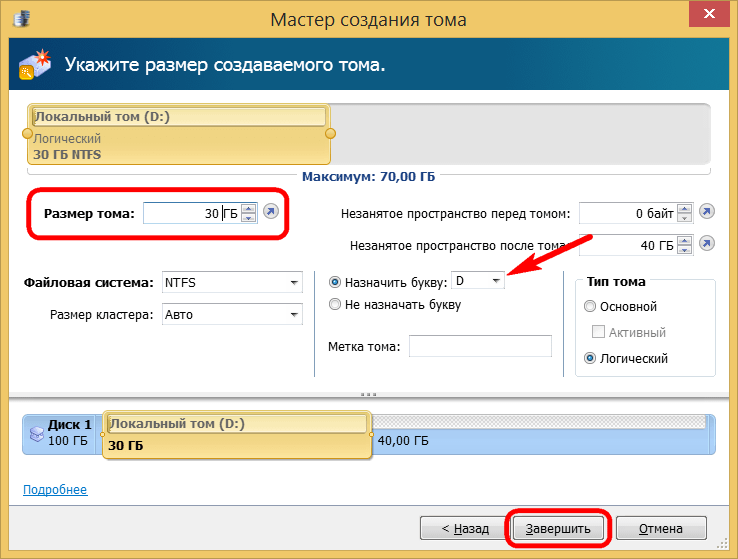Go back with the '< Назад' button
Image resolution: width=738 pixels, height=559 pixels.
point(460,528)
